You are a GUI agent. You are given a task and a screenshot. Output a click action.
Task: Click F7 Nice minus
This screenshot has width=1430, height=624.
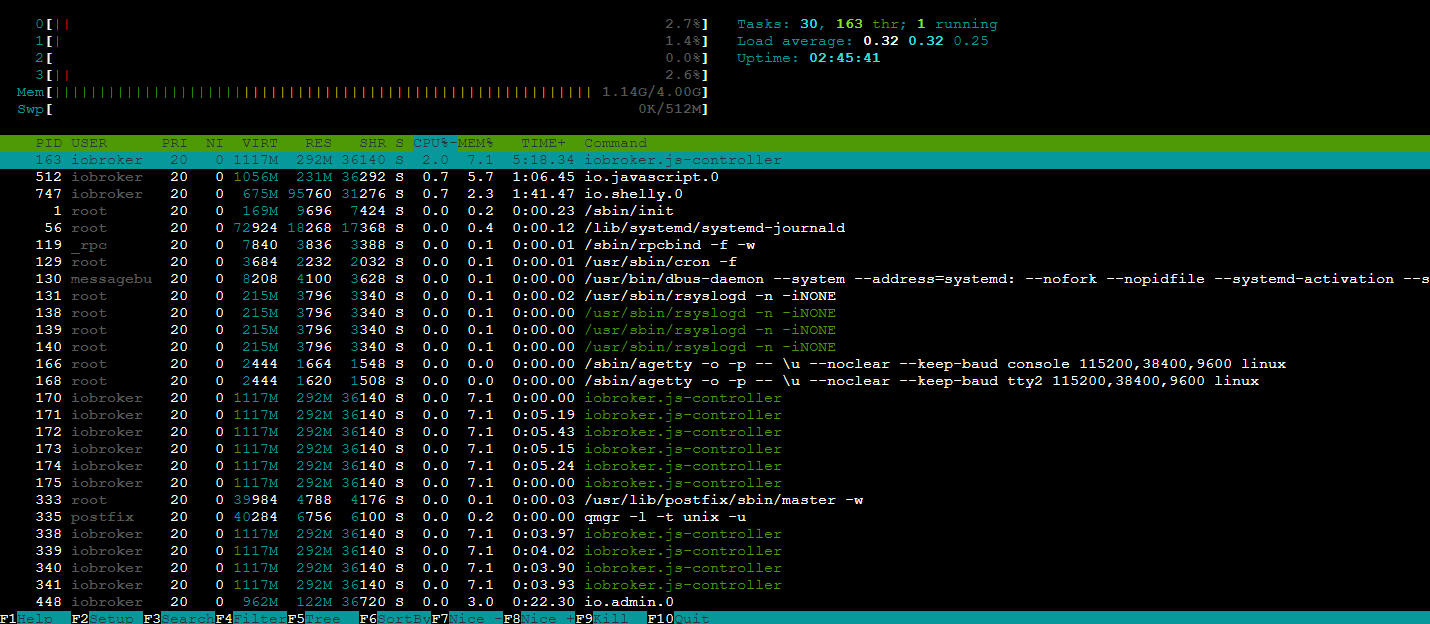click(467, 619)
